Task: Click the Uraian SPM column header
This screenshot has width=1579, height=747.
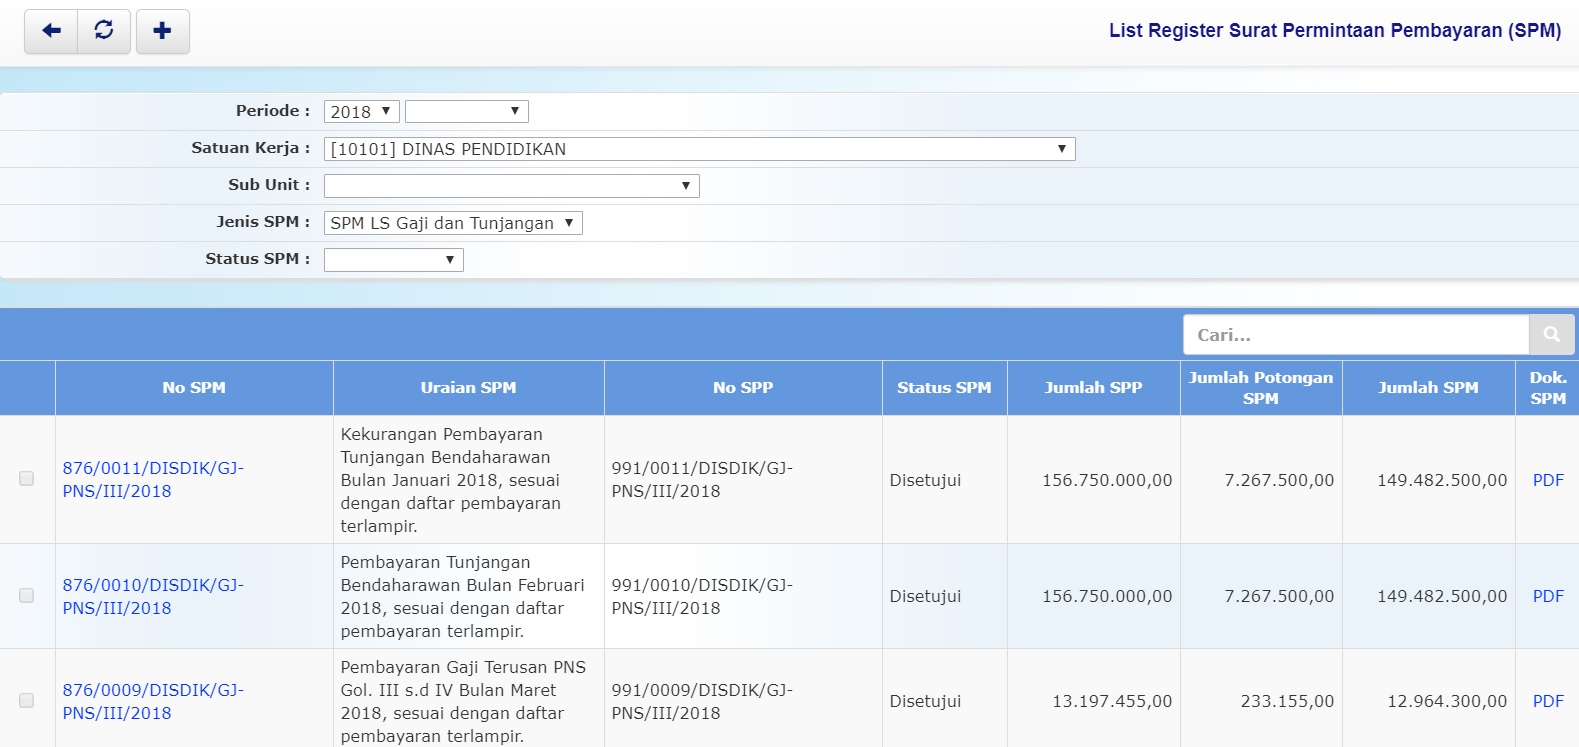Action: click(469, 388)
